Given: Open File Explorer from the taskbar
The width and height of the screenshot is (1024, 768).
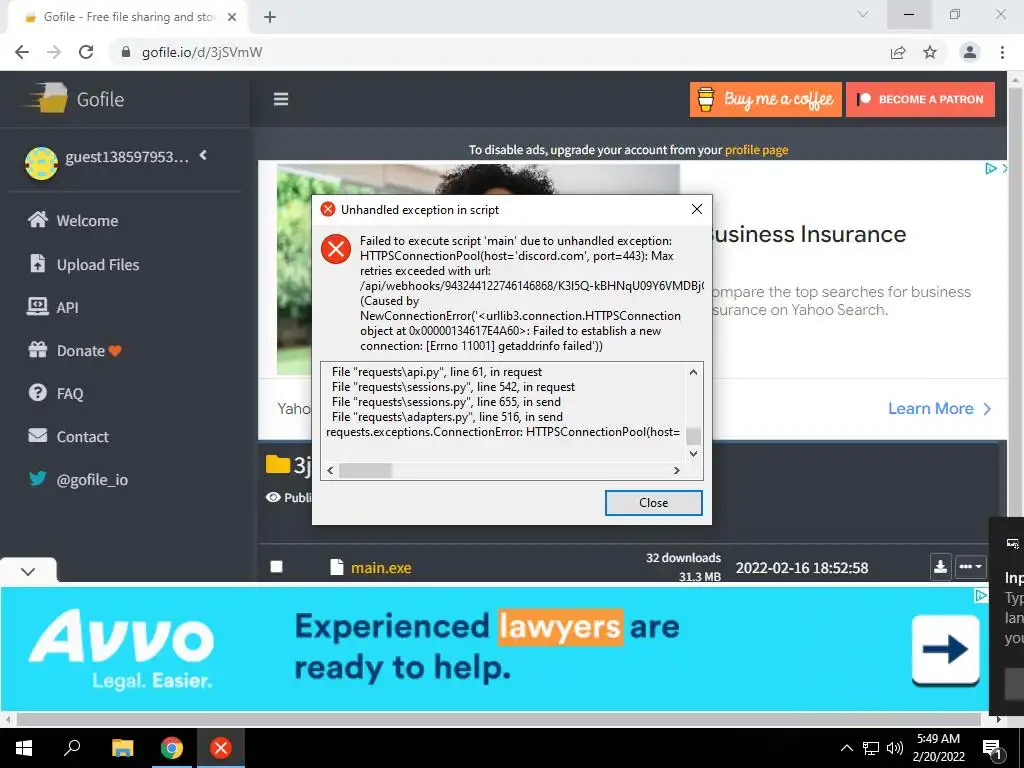Looking at the screenshot, I should pyautogui.click(x=122, y=748).
